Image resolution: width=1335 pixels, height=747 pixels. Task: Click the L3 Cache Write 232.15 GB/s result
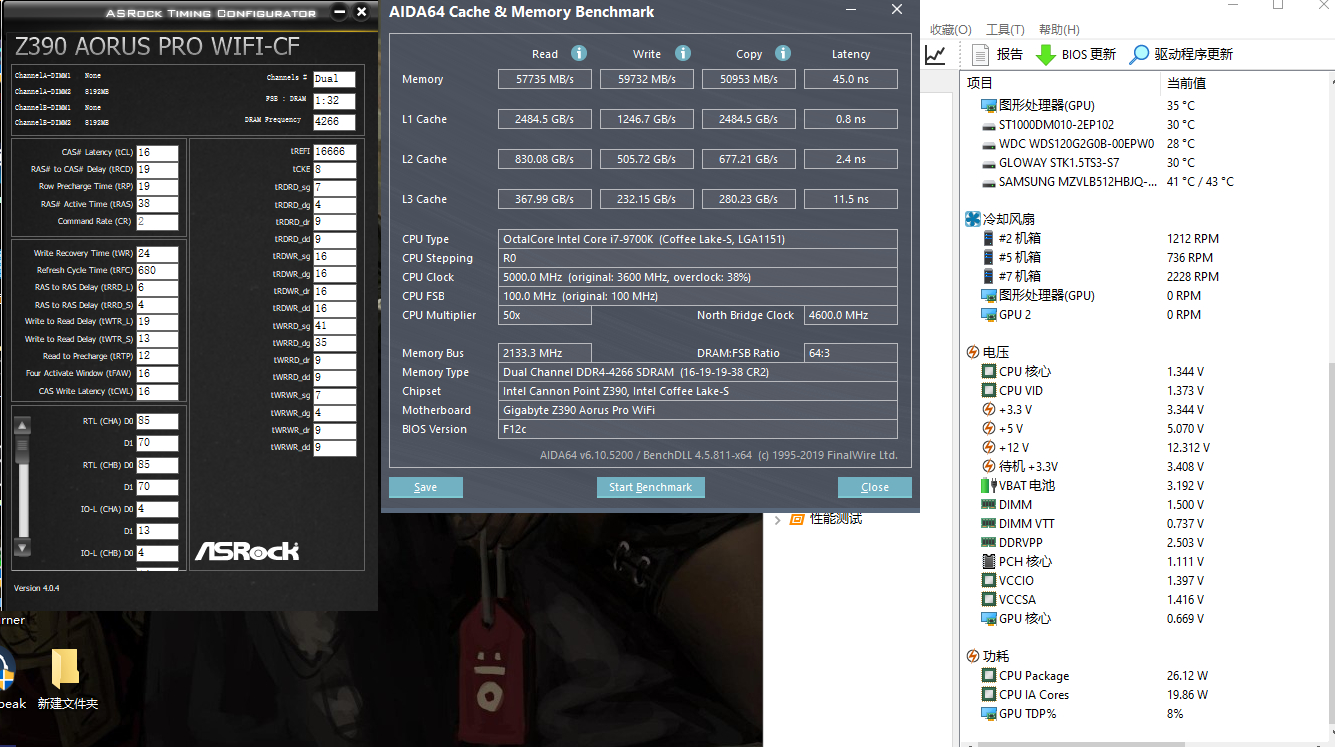pos(647,199)
